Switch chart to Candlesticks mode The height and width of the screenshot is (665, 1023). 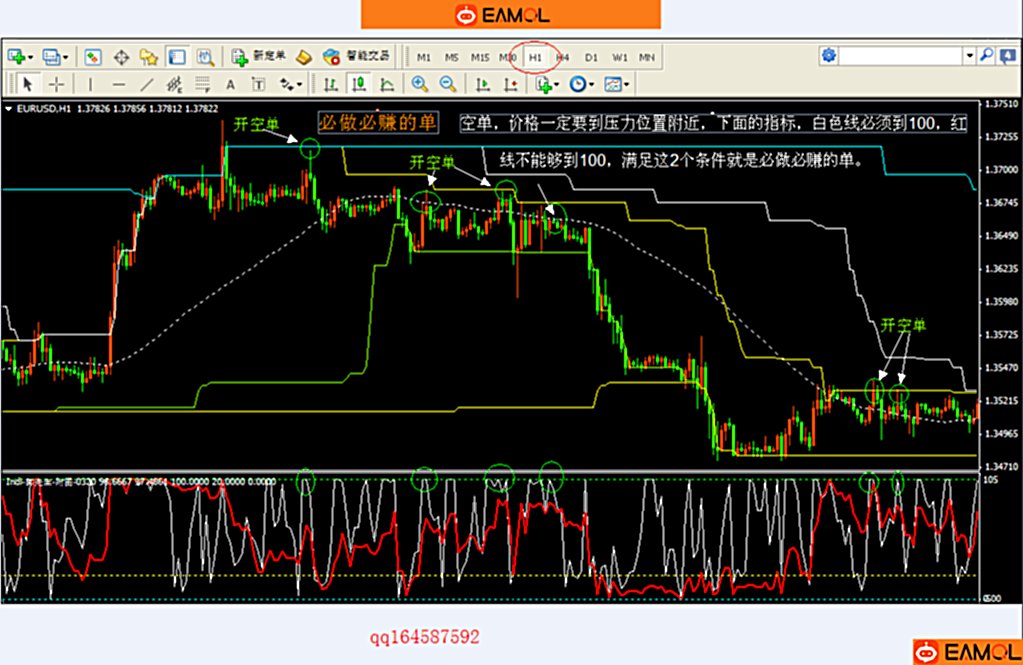tap(358, 85)
